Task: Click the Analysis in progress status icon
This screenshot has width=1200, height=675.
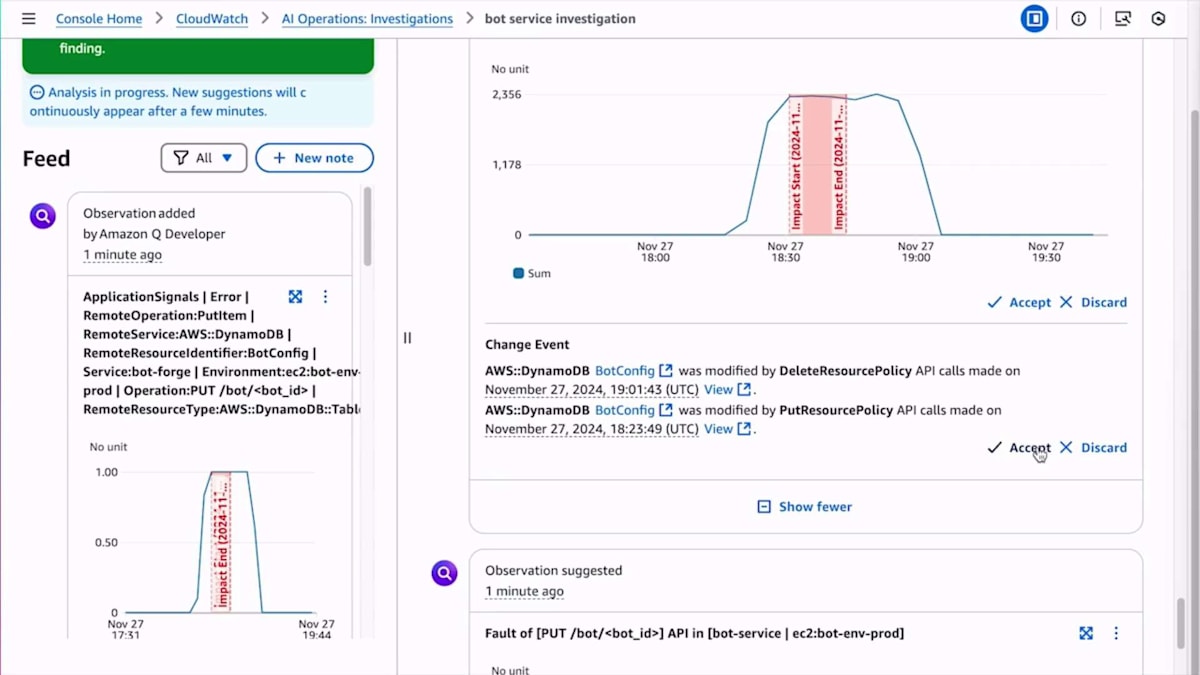Action: 37,92
